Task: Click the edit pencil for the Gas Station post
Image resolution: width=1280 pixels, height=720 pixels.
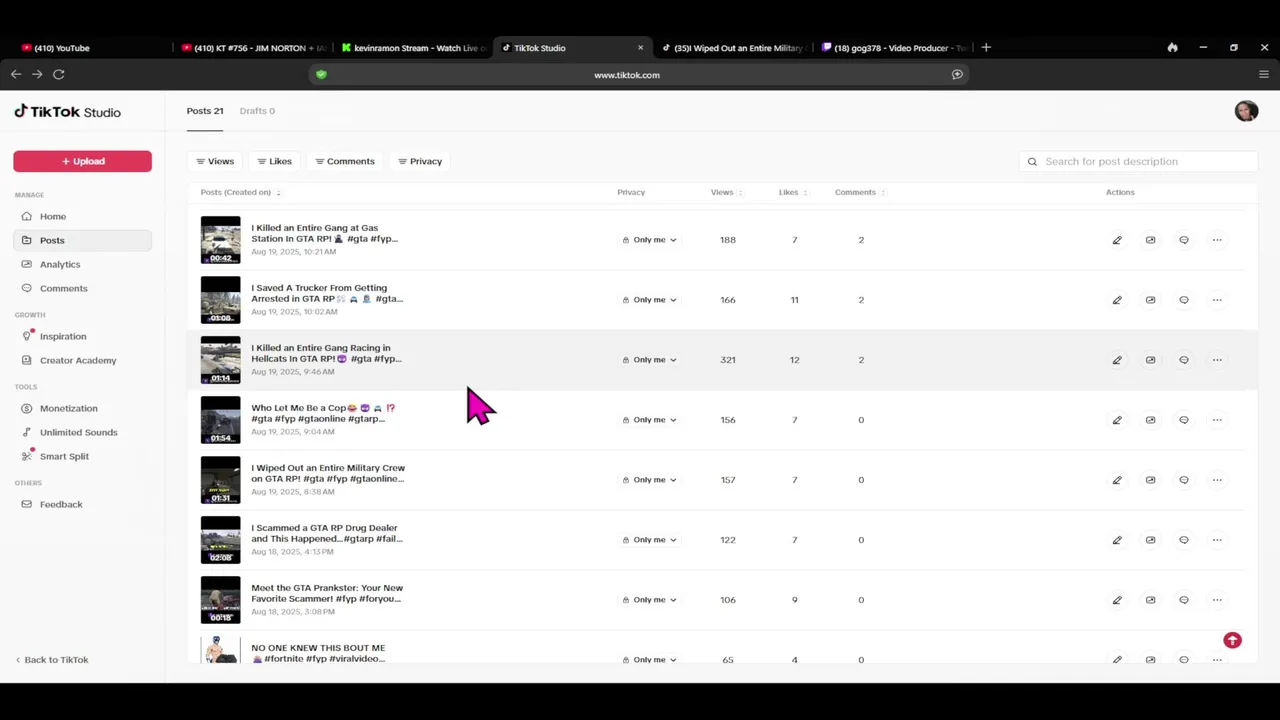Action: 1117,240
